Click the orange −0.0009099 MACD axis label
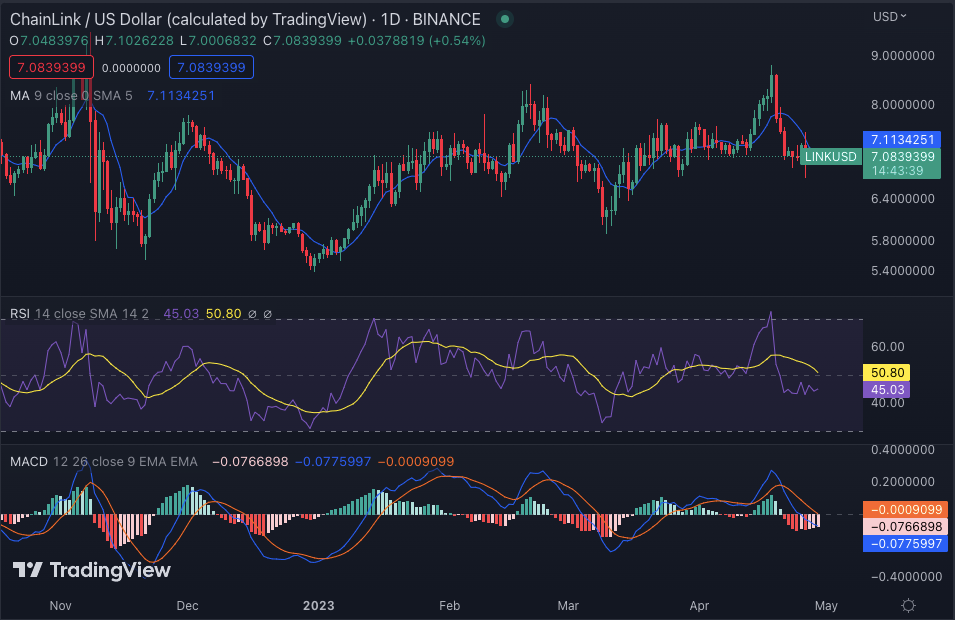 [x=906, y=509]
